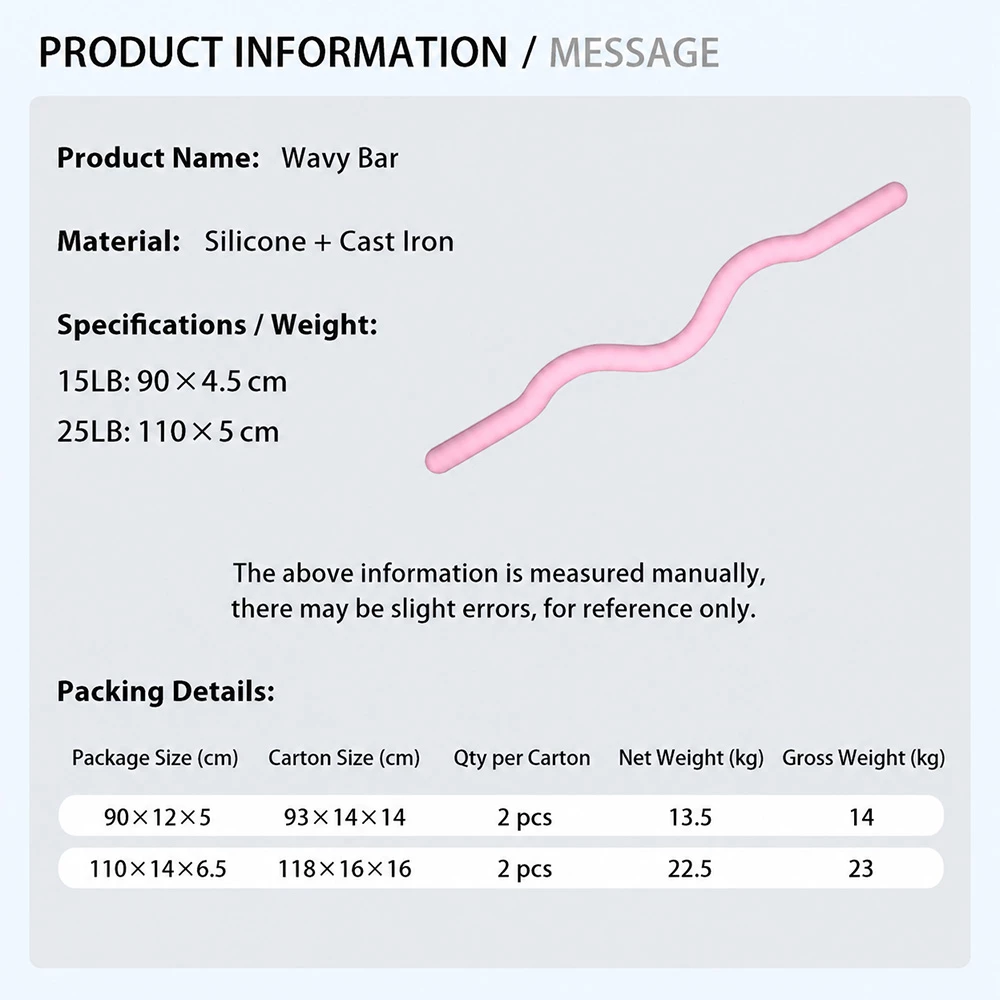
Task: Click the Specifications / Weight heading
Action: point(217,325)
